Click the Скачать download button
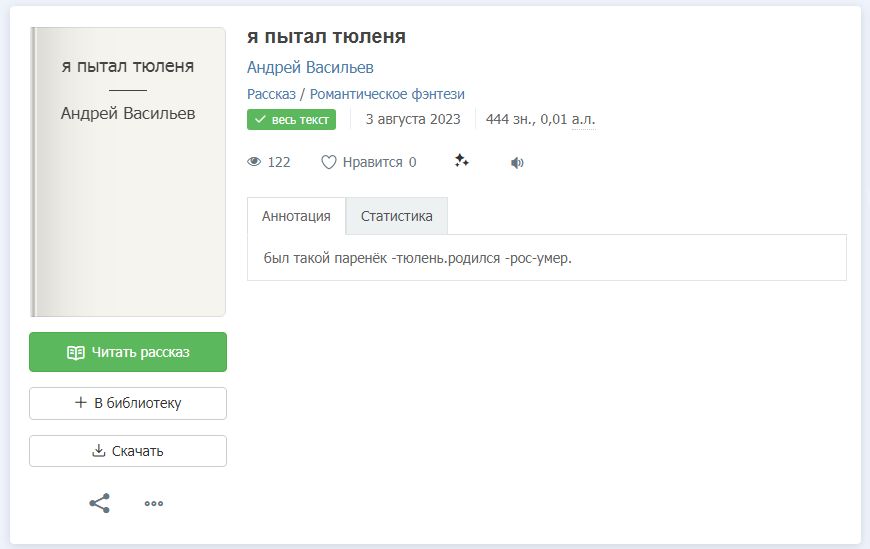This screenshot has width=870, height=549. click(x=128, y=451)
